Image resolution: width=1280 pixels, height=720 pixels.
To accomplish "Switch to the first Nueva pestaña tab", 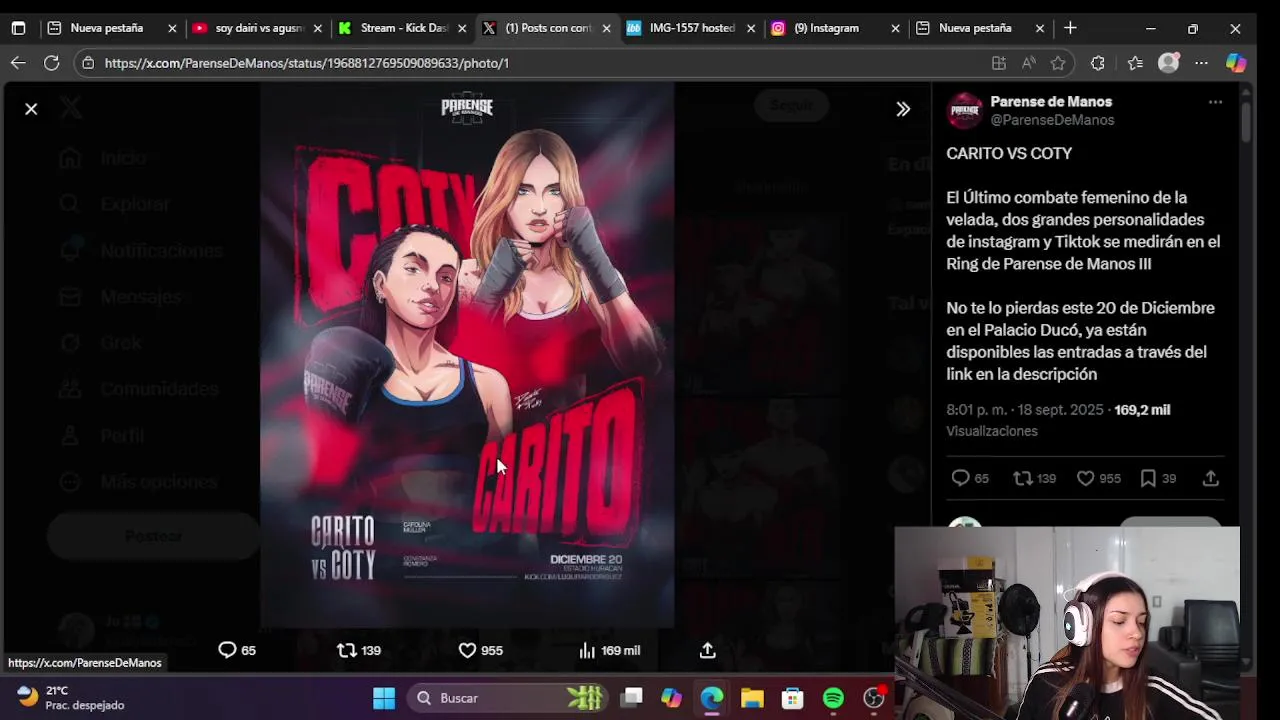I will click(108, 28).
